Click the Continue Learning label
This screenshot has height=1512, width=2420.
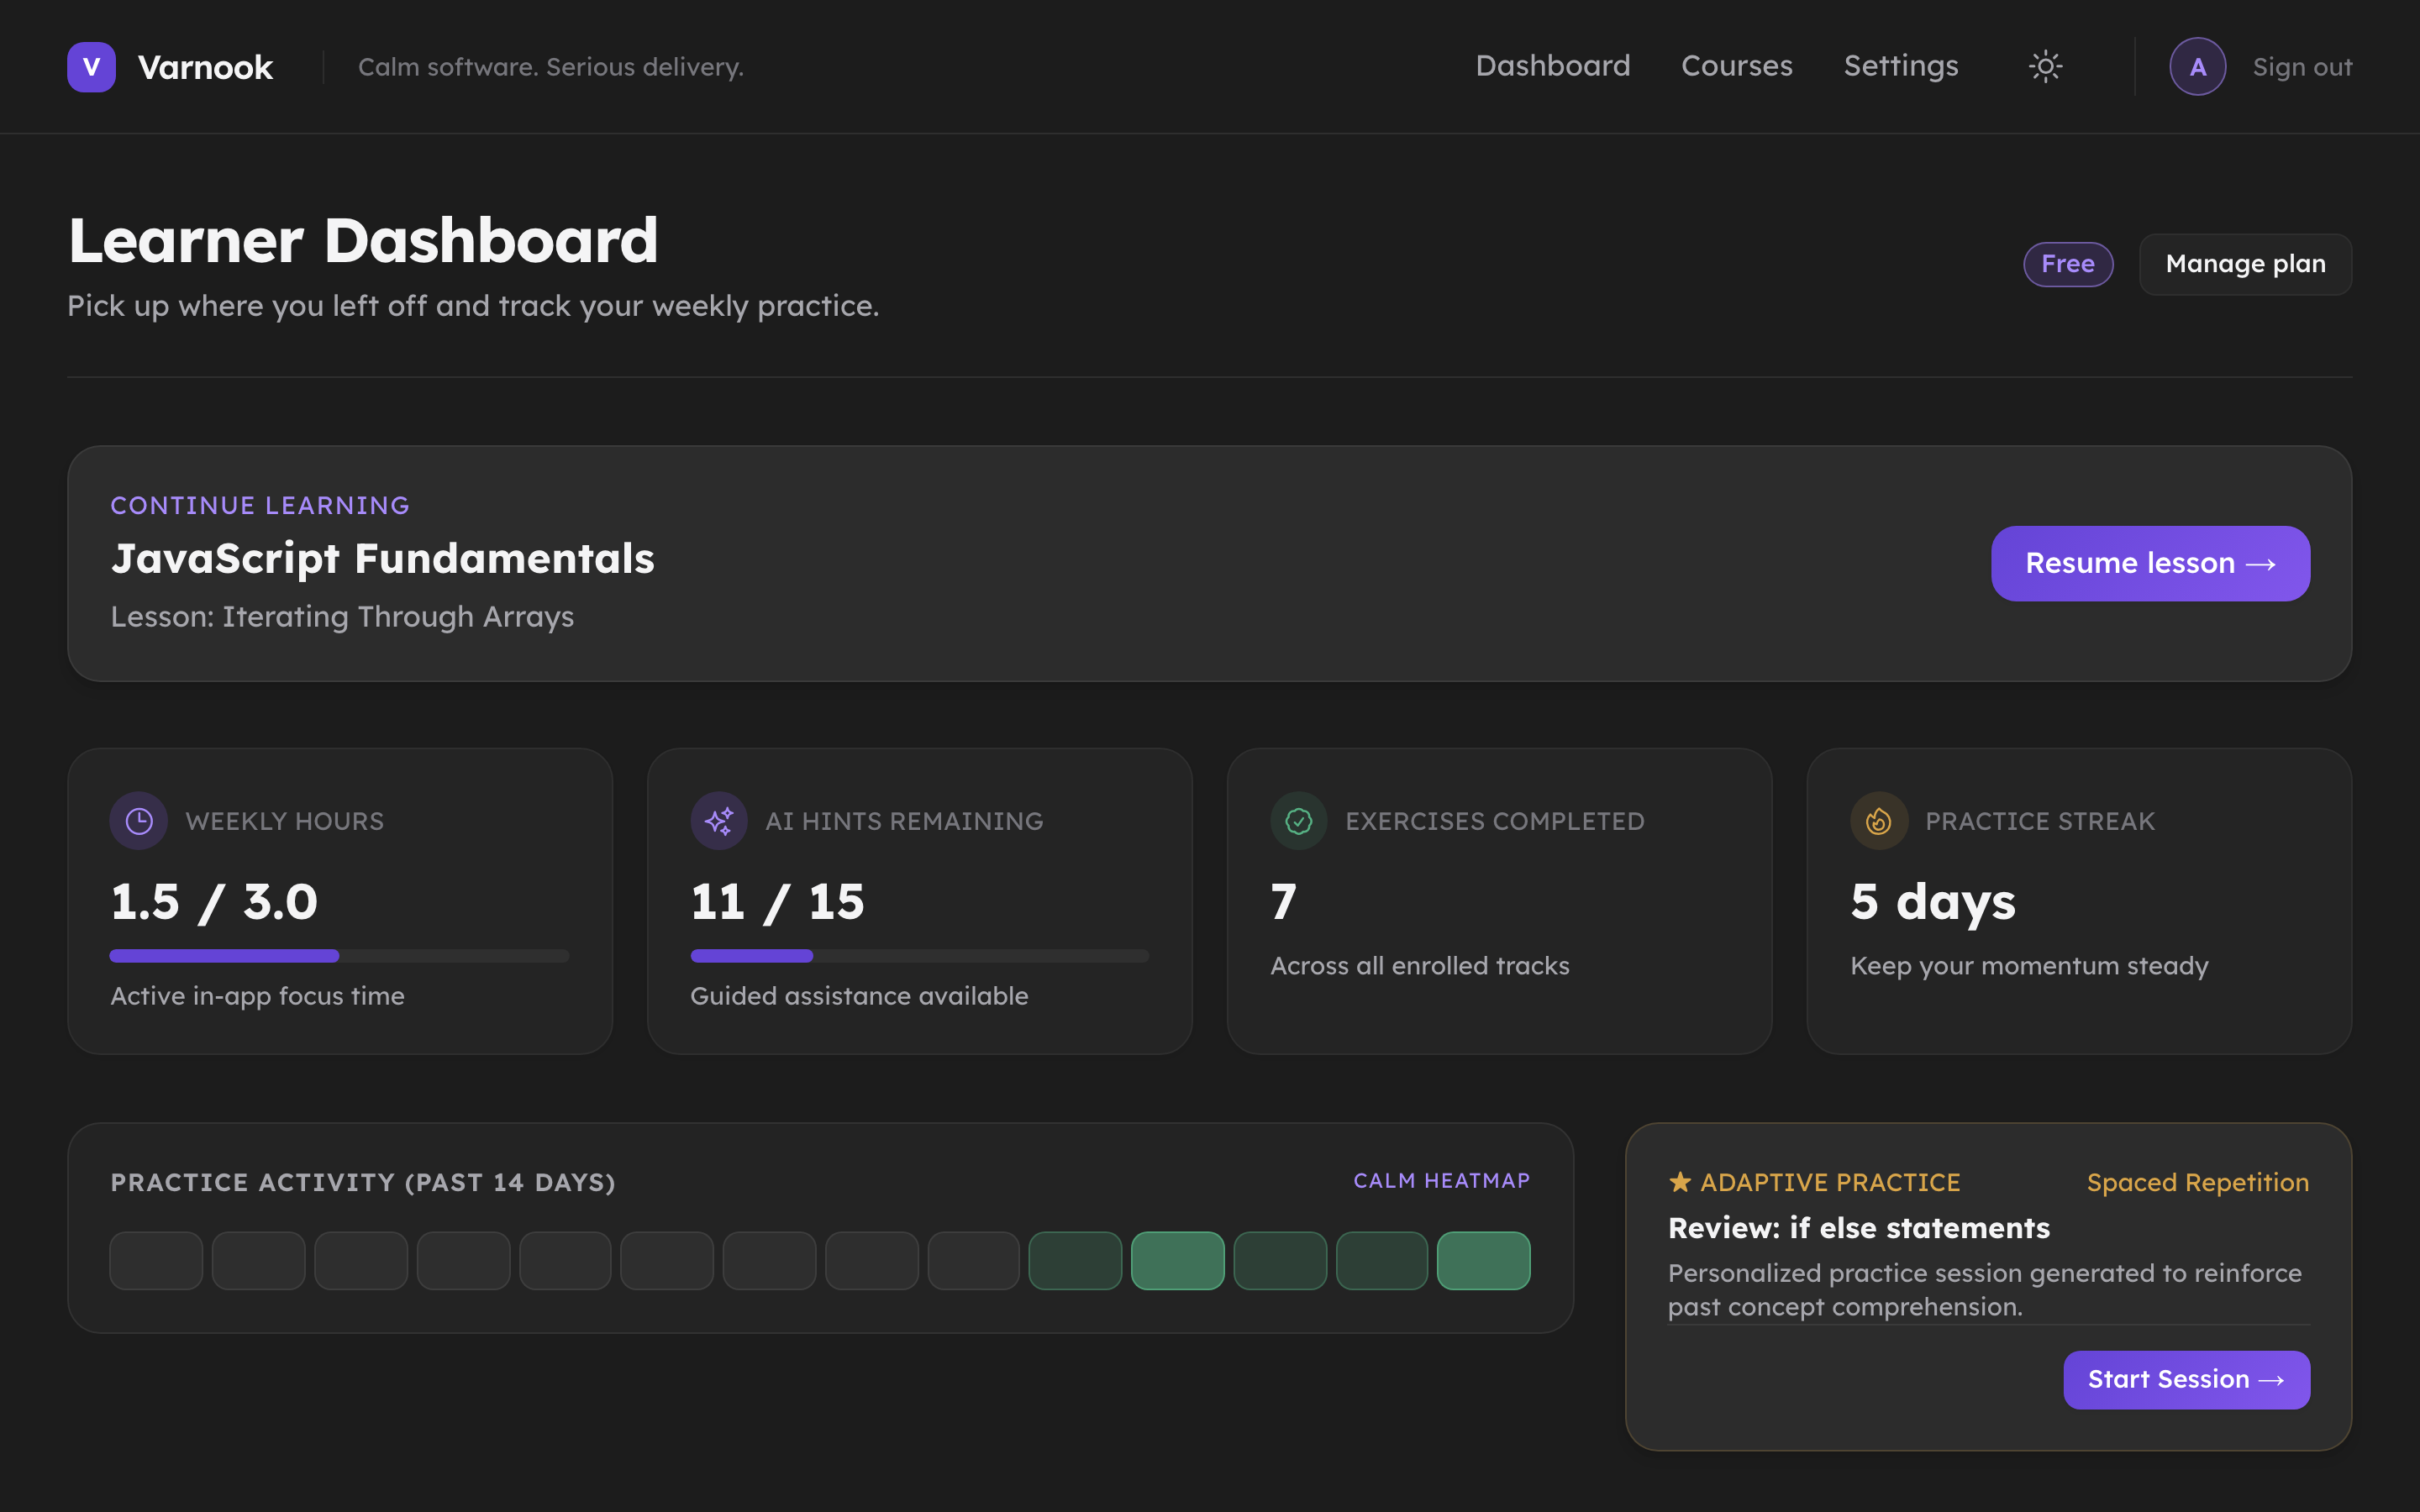point(260,505)
